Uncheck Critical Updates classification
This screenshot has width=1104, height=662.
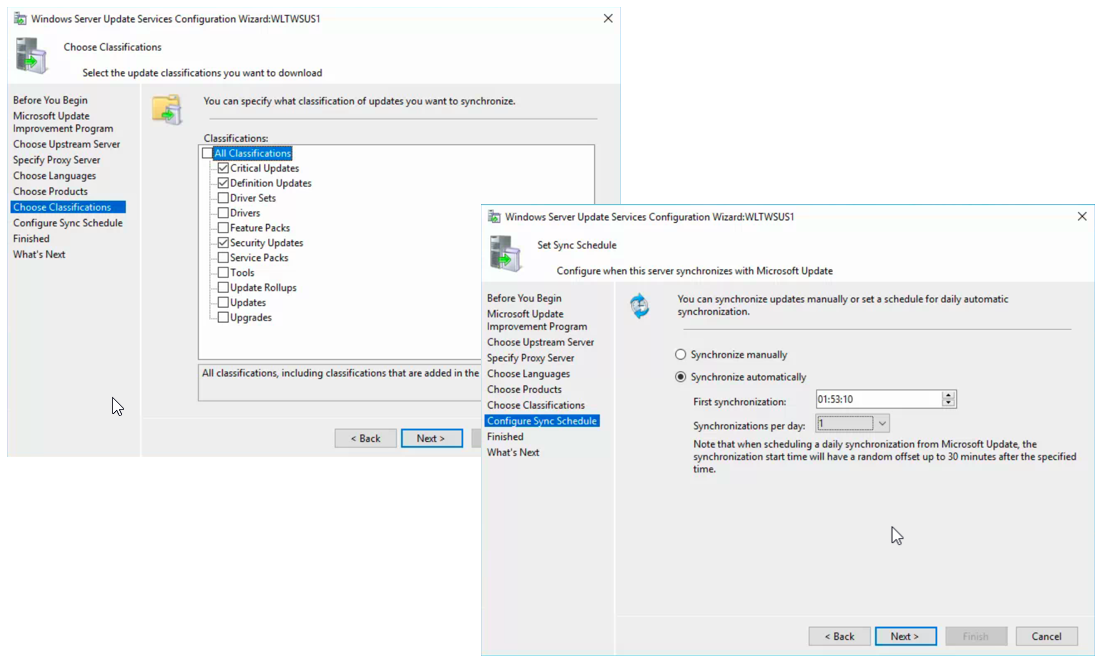(223, 168)
